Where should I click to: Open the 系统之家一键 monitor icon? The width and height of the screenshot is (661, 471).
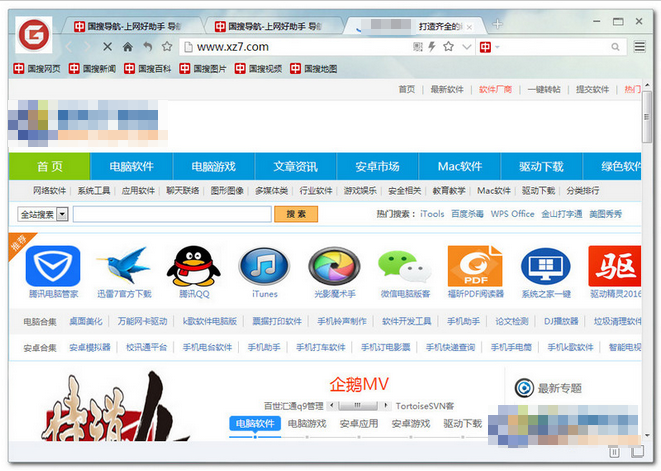[x=546, y=266]
